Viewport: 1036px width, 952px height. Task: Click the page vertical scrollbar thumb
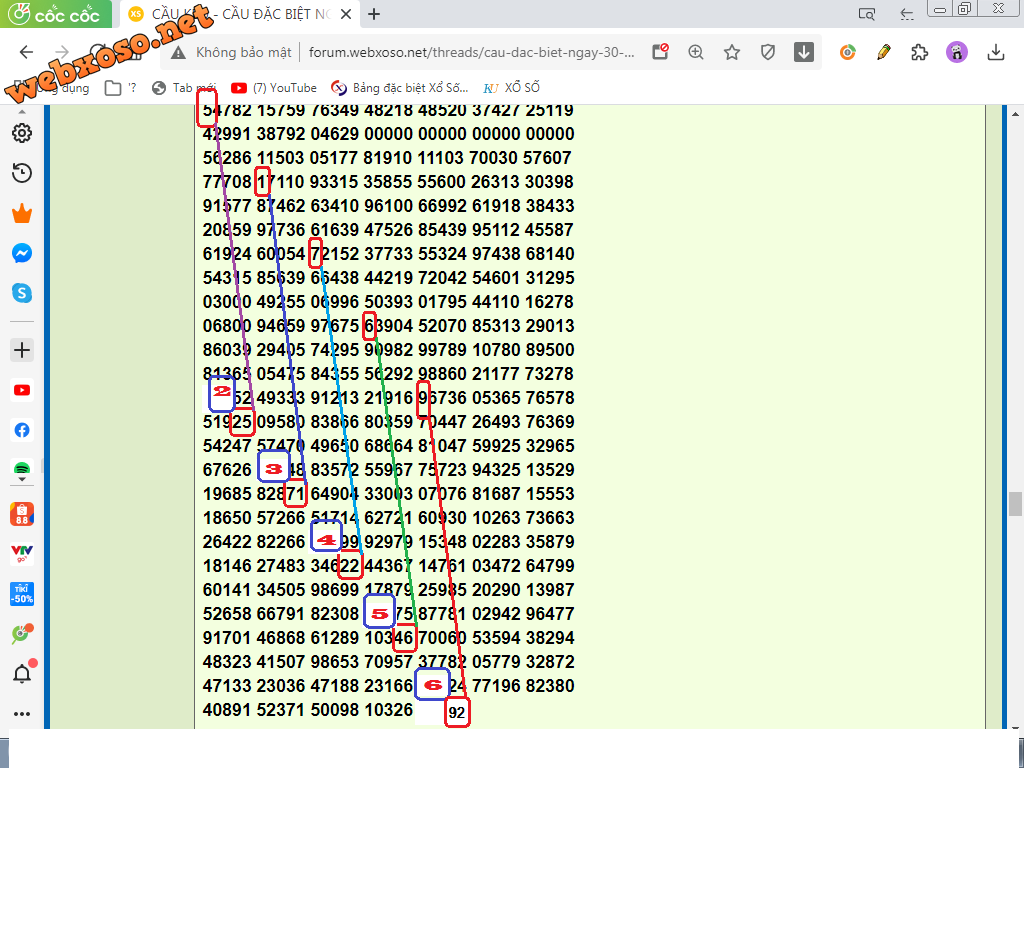[1015, 503]
